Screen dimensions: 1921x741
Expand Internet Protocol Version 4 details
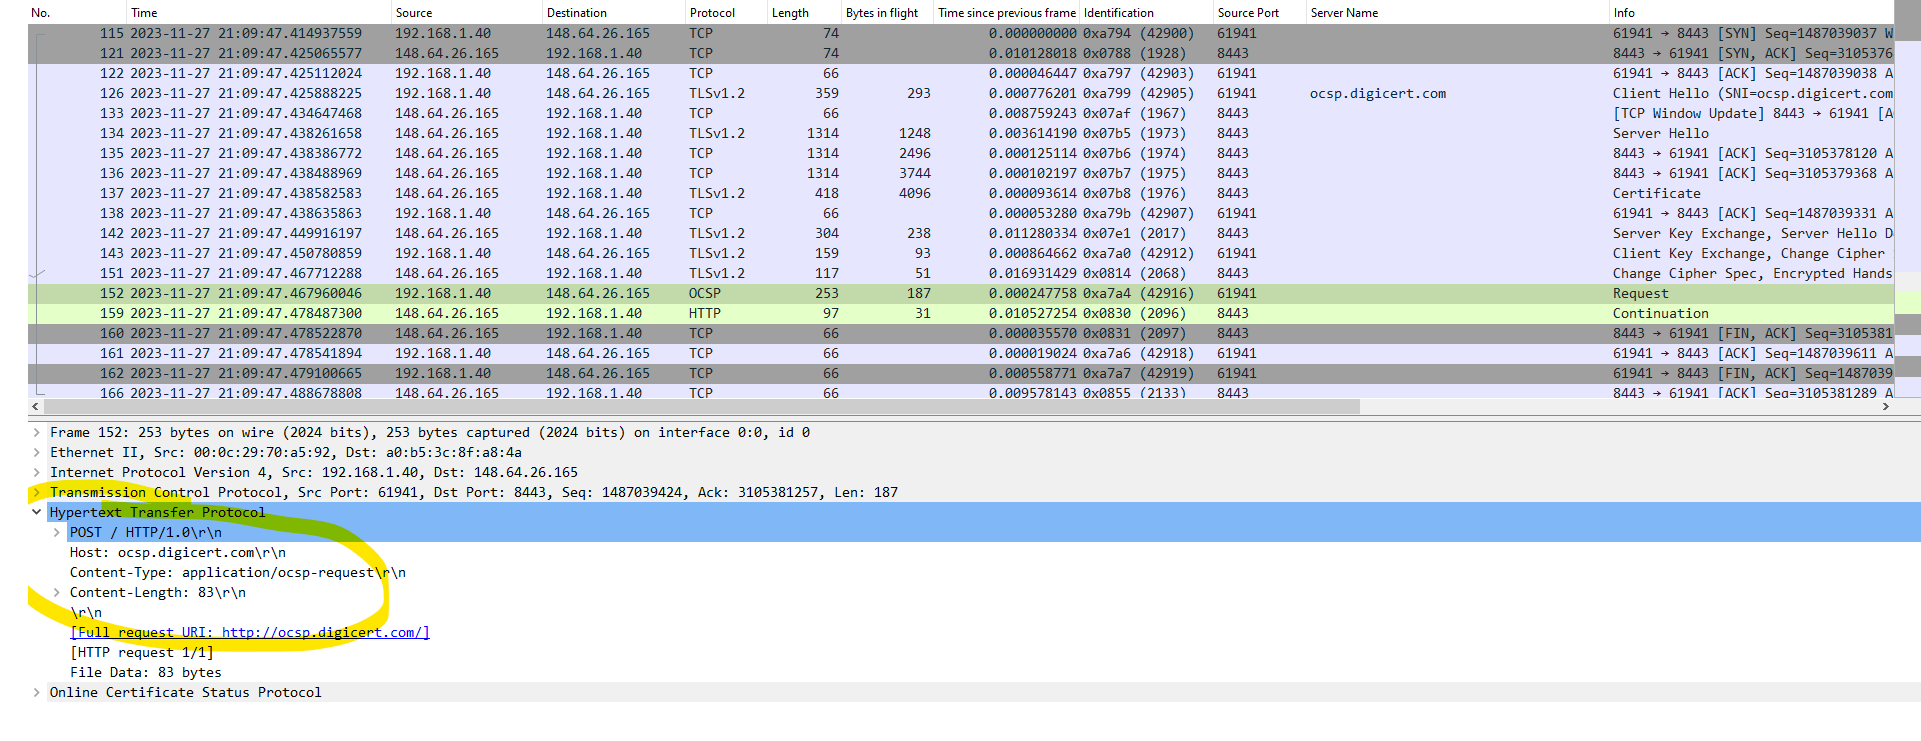tap(37, 473)
